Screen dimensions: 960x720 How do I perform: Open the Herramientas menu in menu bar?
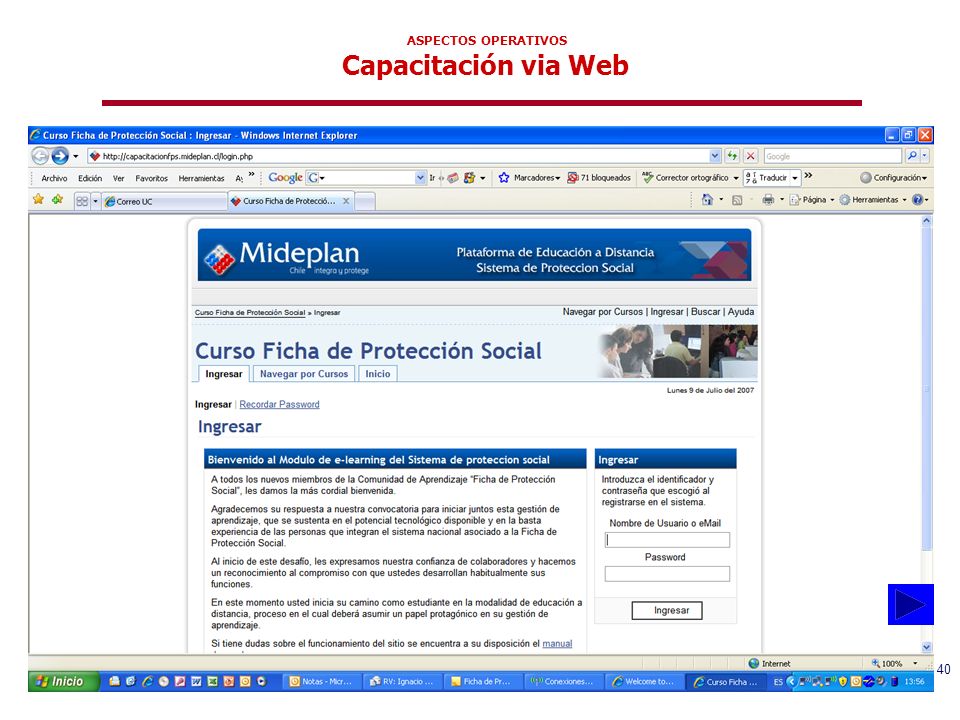201,178
